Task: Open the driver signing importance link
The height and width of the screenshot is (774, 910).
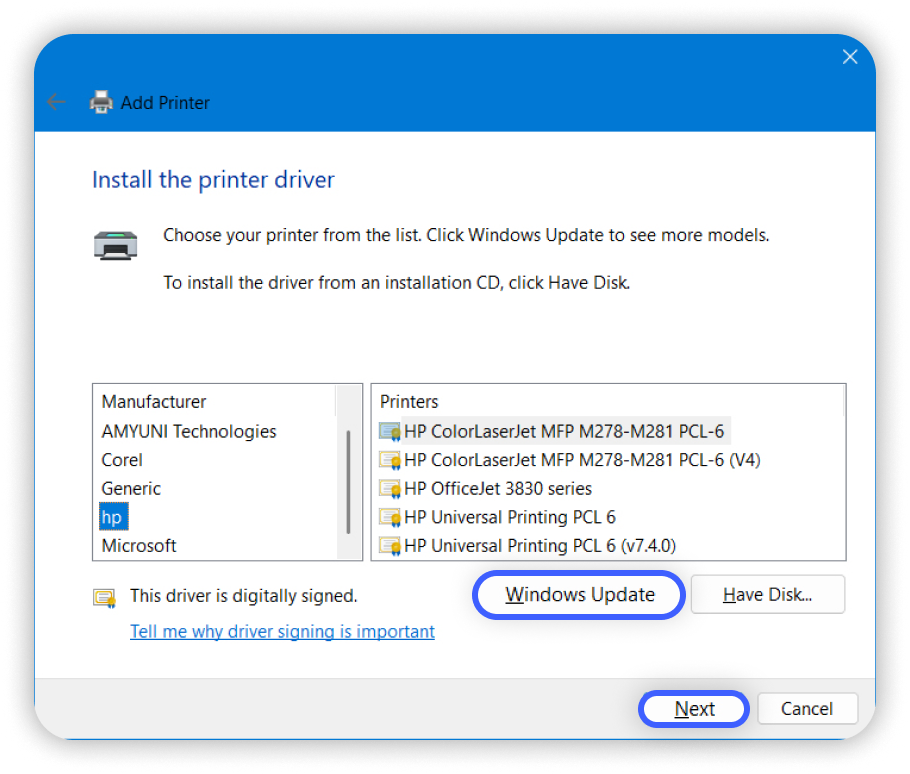Action: tap(282, 631)
